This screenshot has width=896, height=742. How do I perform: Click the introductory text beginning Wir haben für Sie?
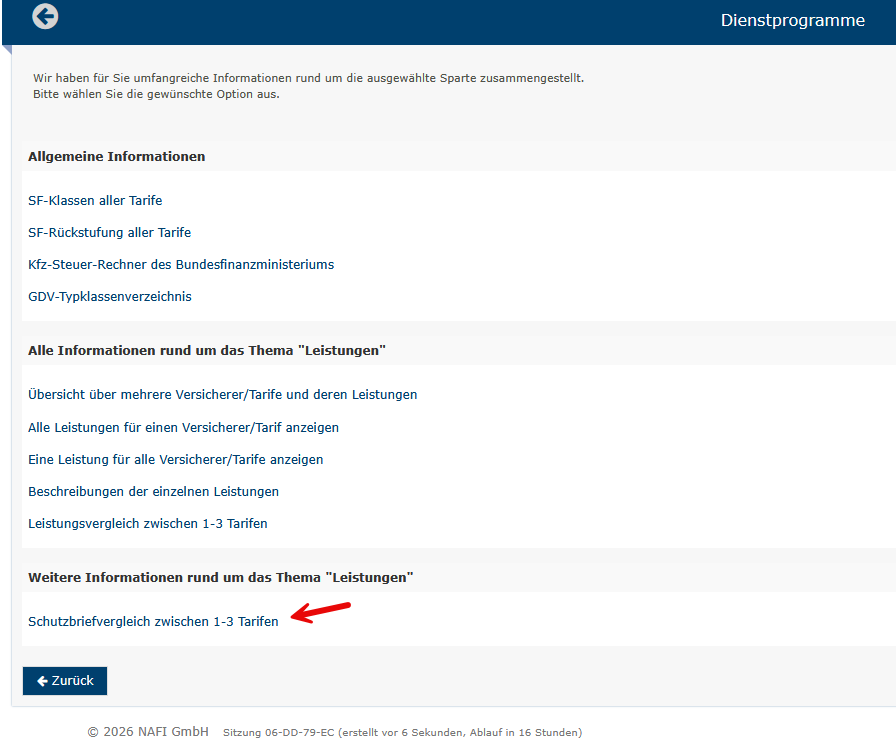pyautogui.click(x=308, y=78)
